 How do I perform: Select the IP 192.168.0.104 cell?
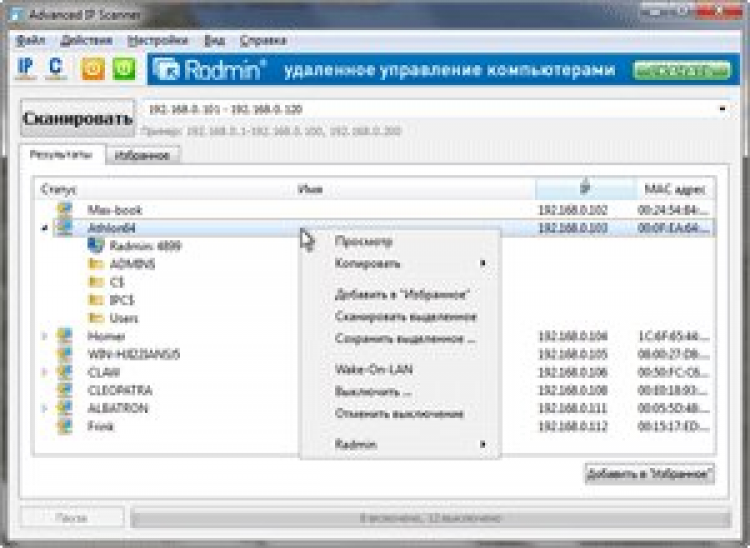573,336
